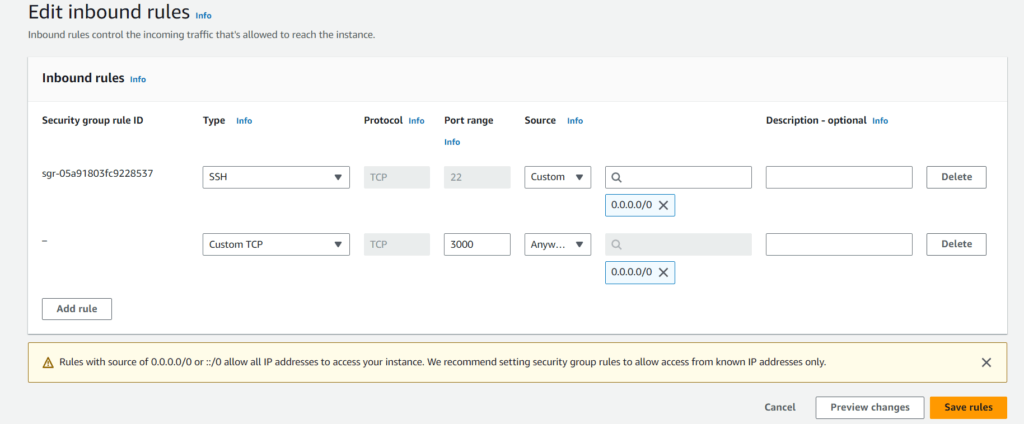Click the port range field showing 3000
This screenshot has height=424, width=1024.
pyautogui.click(x=477, y=244)
